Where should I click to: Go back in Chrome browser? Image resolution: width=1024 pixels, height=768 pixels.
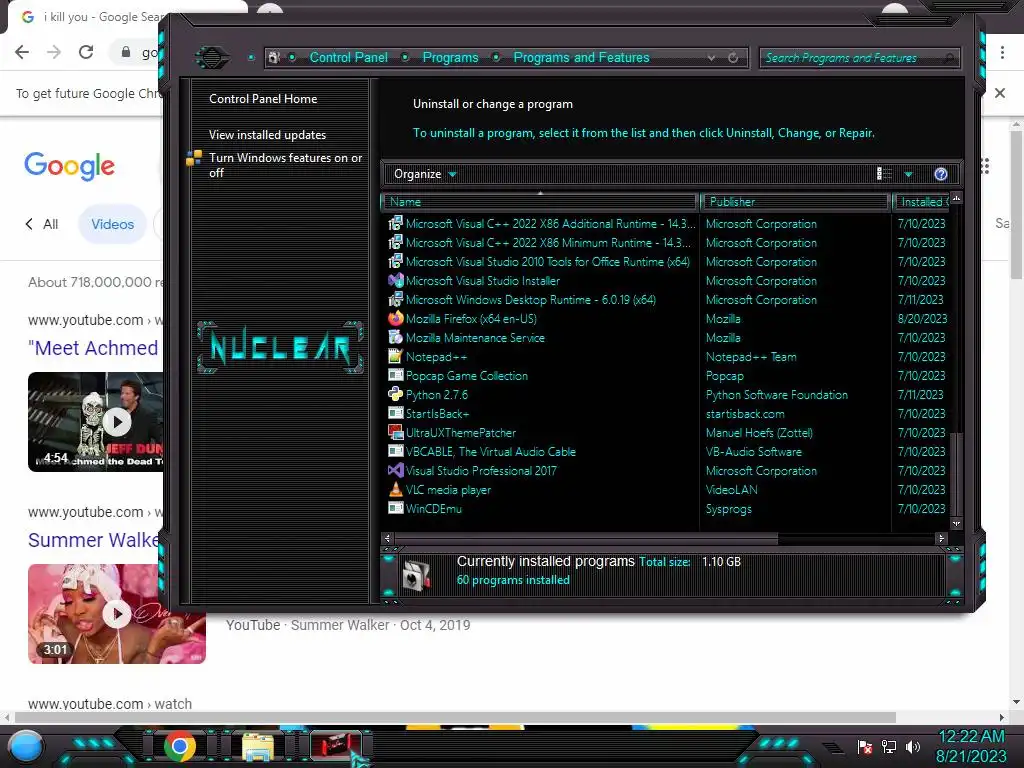22,52
